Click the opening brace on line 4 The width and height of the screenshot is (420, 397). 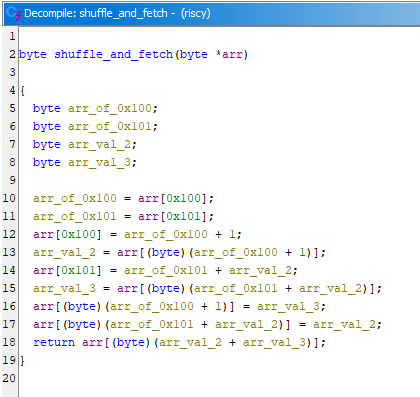pos(22,90)
